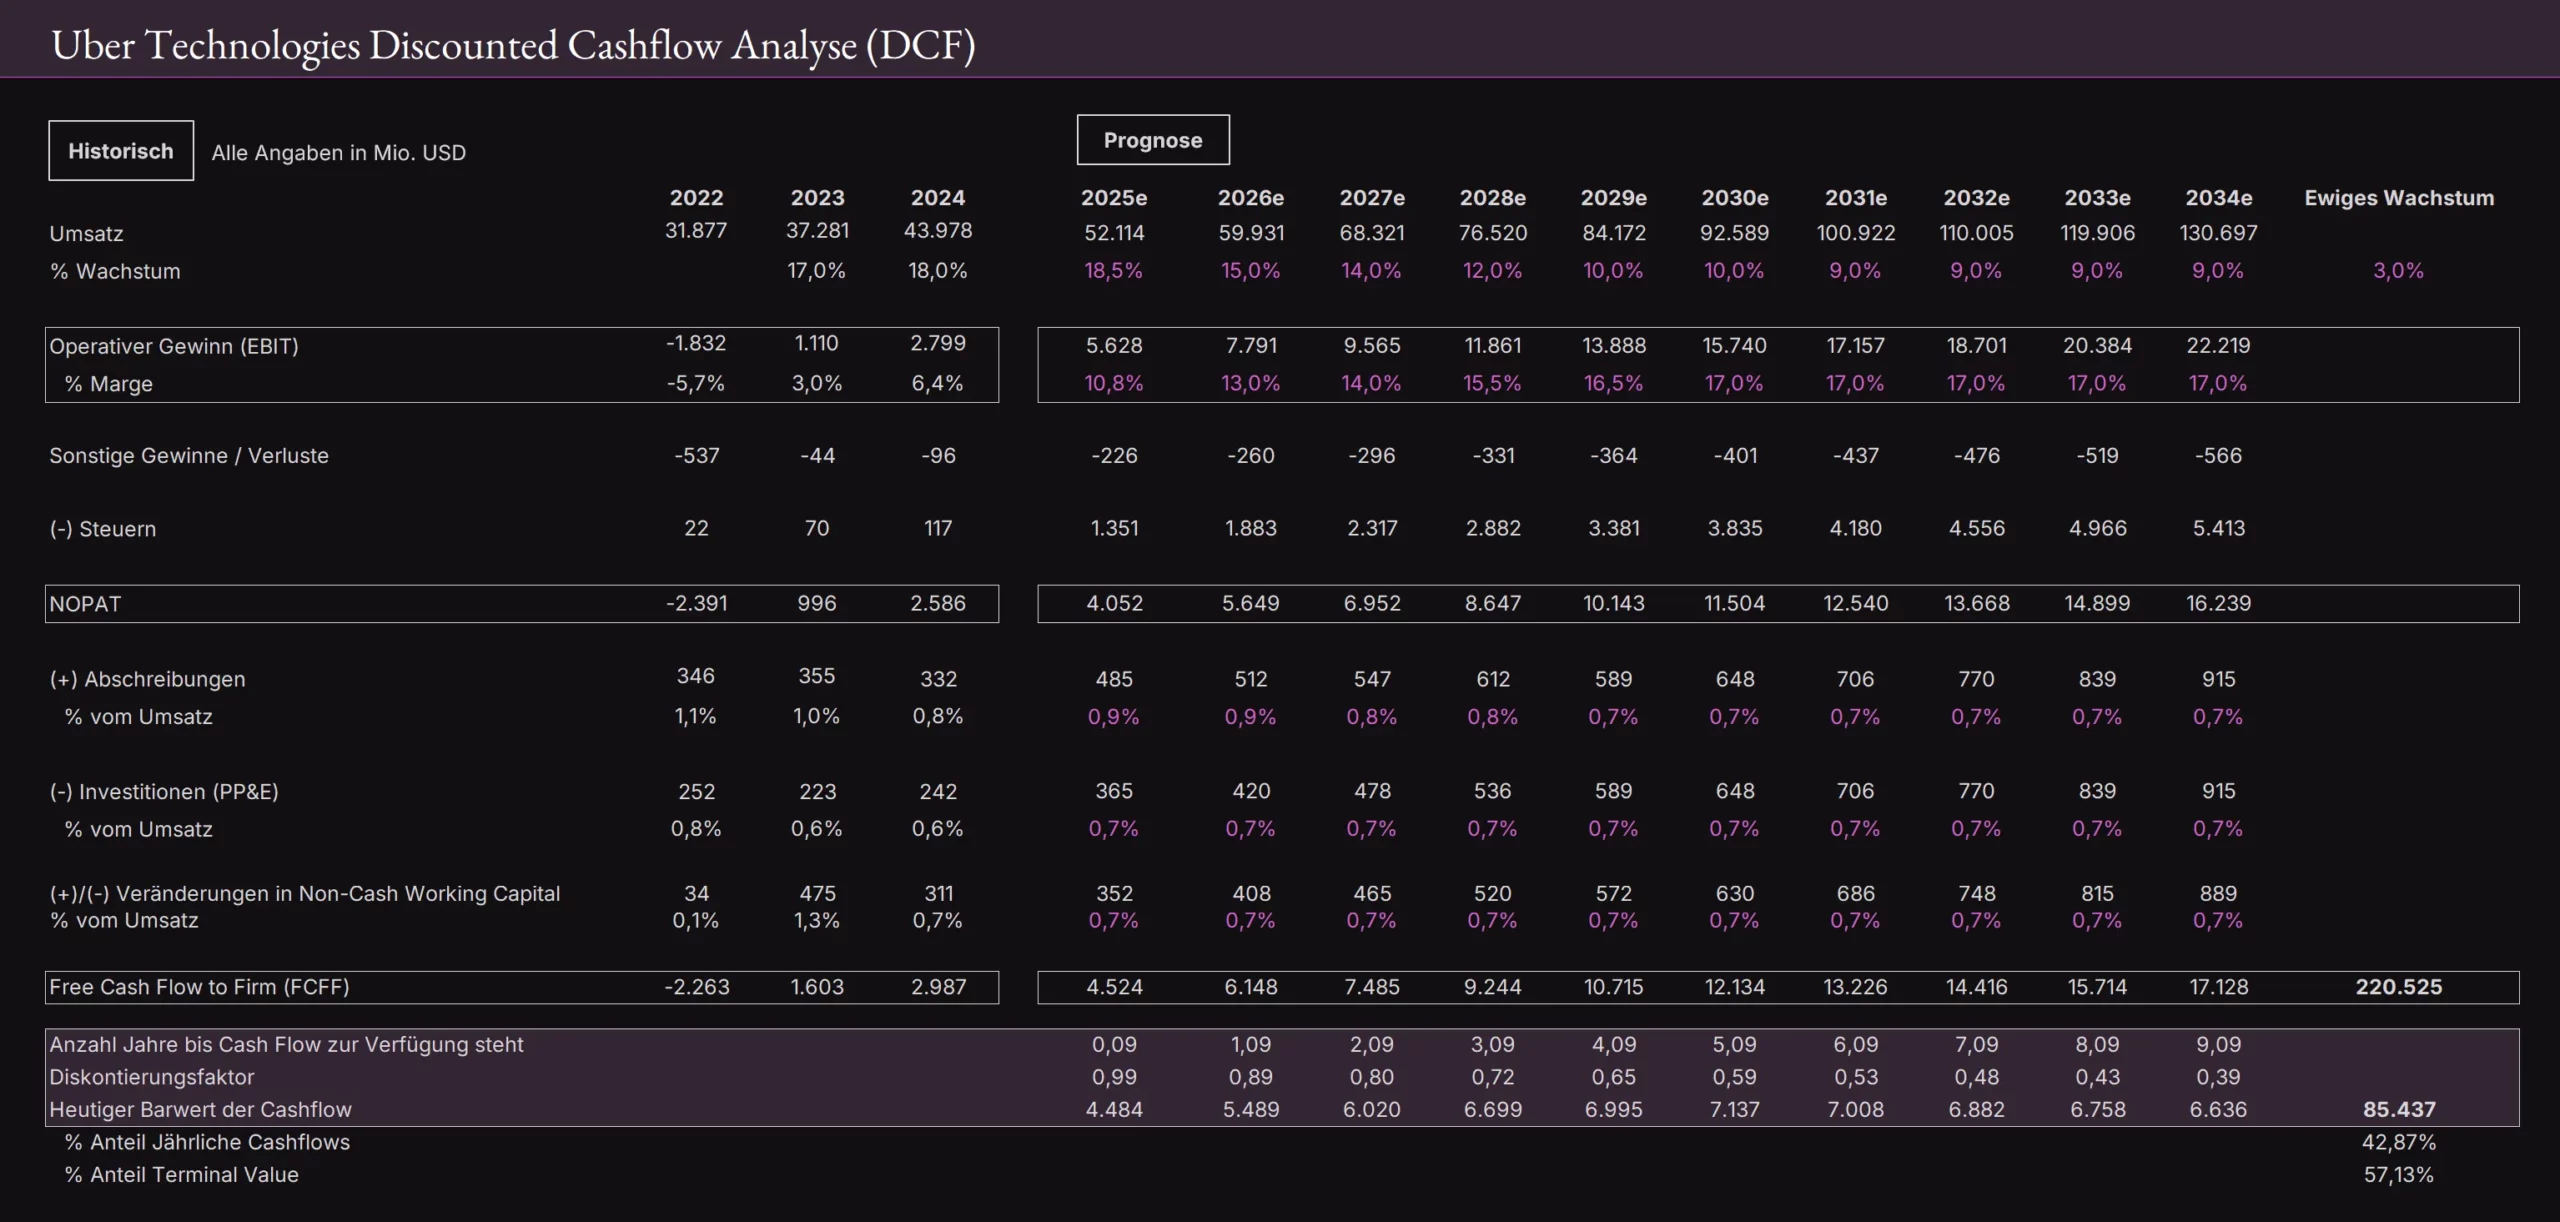Select the 2025e column header
Screen dimensions: 2560x1222
click(x=1114, y=198)
